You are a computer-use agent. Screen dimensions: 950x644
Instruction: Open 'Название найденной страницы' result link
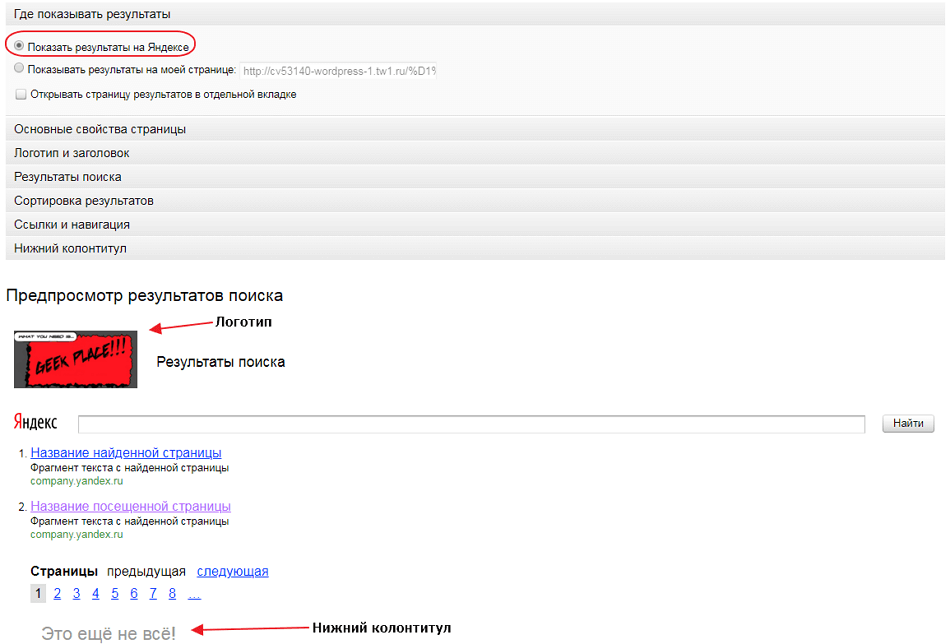126,453
